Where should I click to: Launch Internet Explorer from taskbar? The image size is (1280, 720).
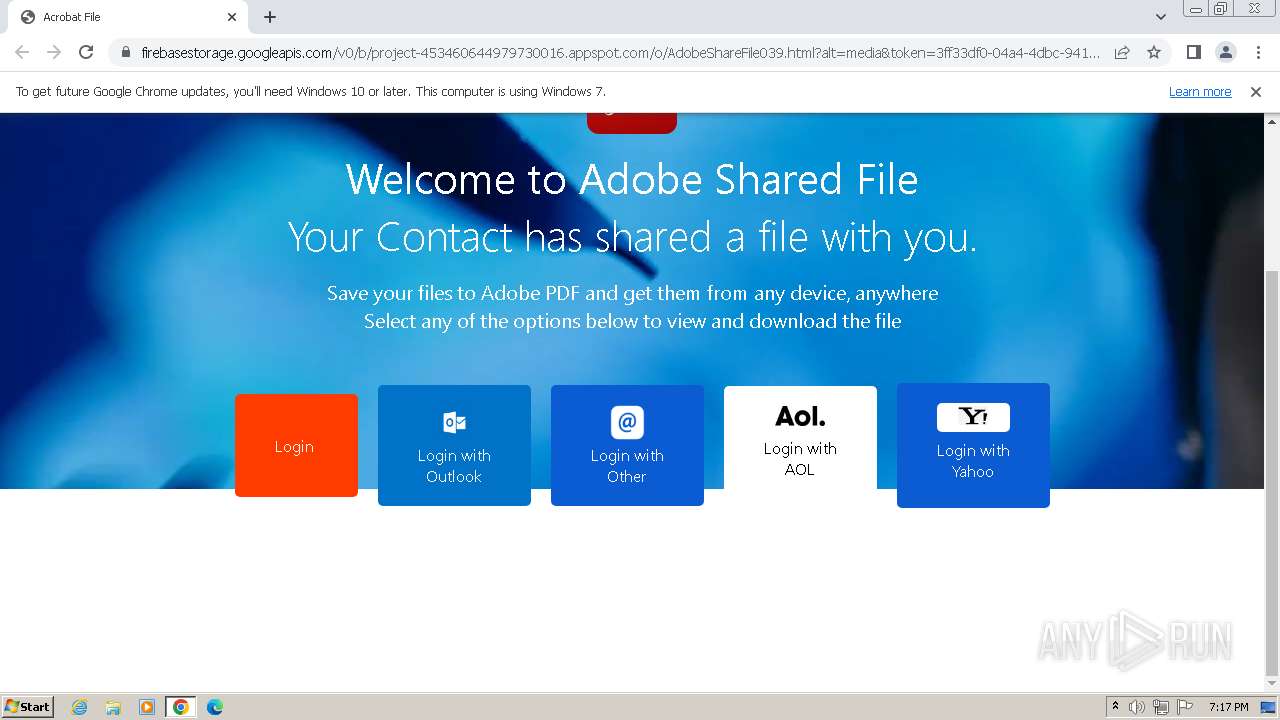80,707
